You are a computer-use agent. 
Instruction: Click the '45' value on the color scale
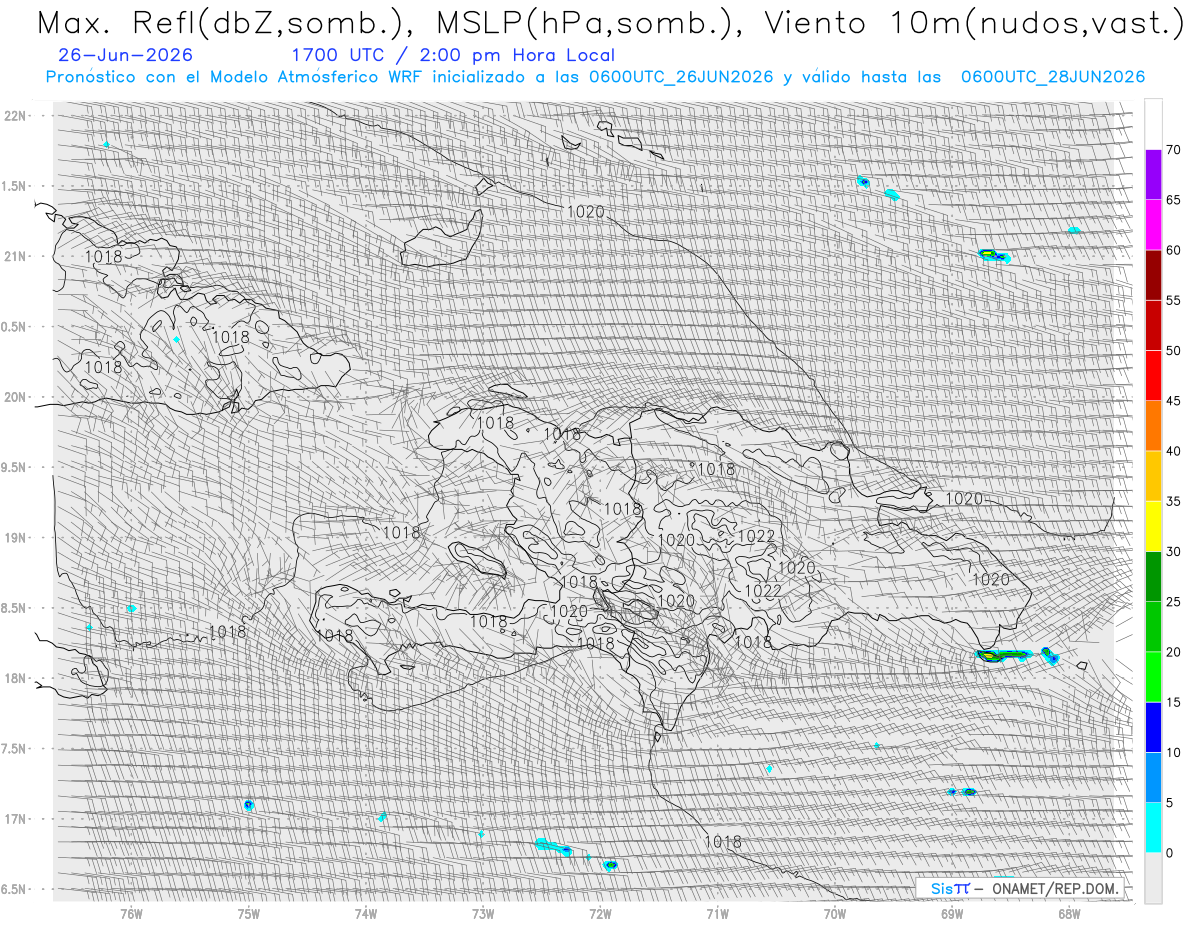[1174, 401]
